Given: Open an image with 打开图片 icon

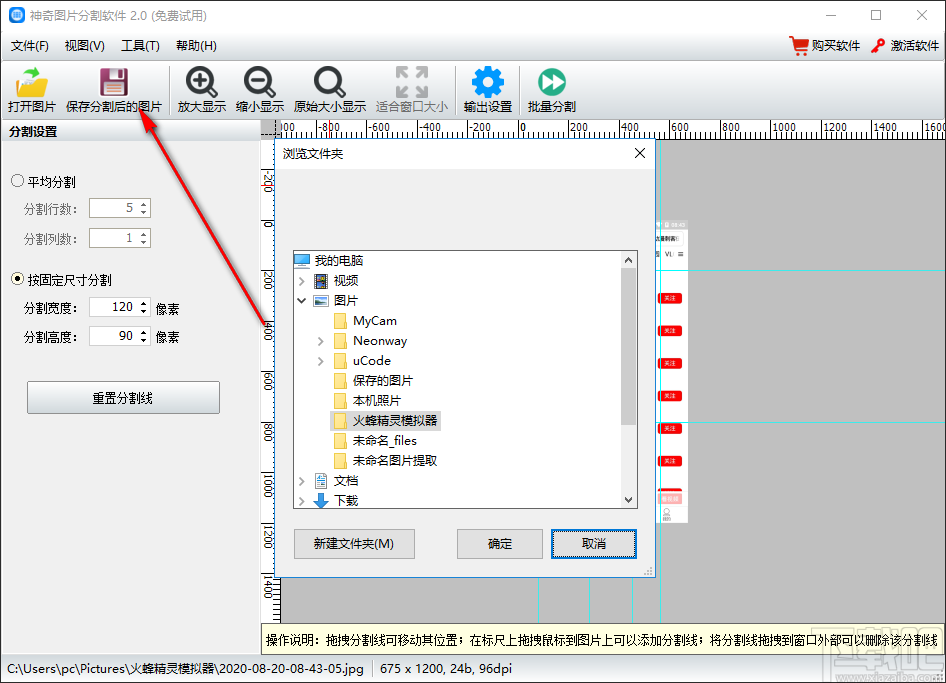Looking at the screenshot, I should [x=32, y=82].
